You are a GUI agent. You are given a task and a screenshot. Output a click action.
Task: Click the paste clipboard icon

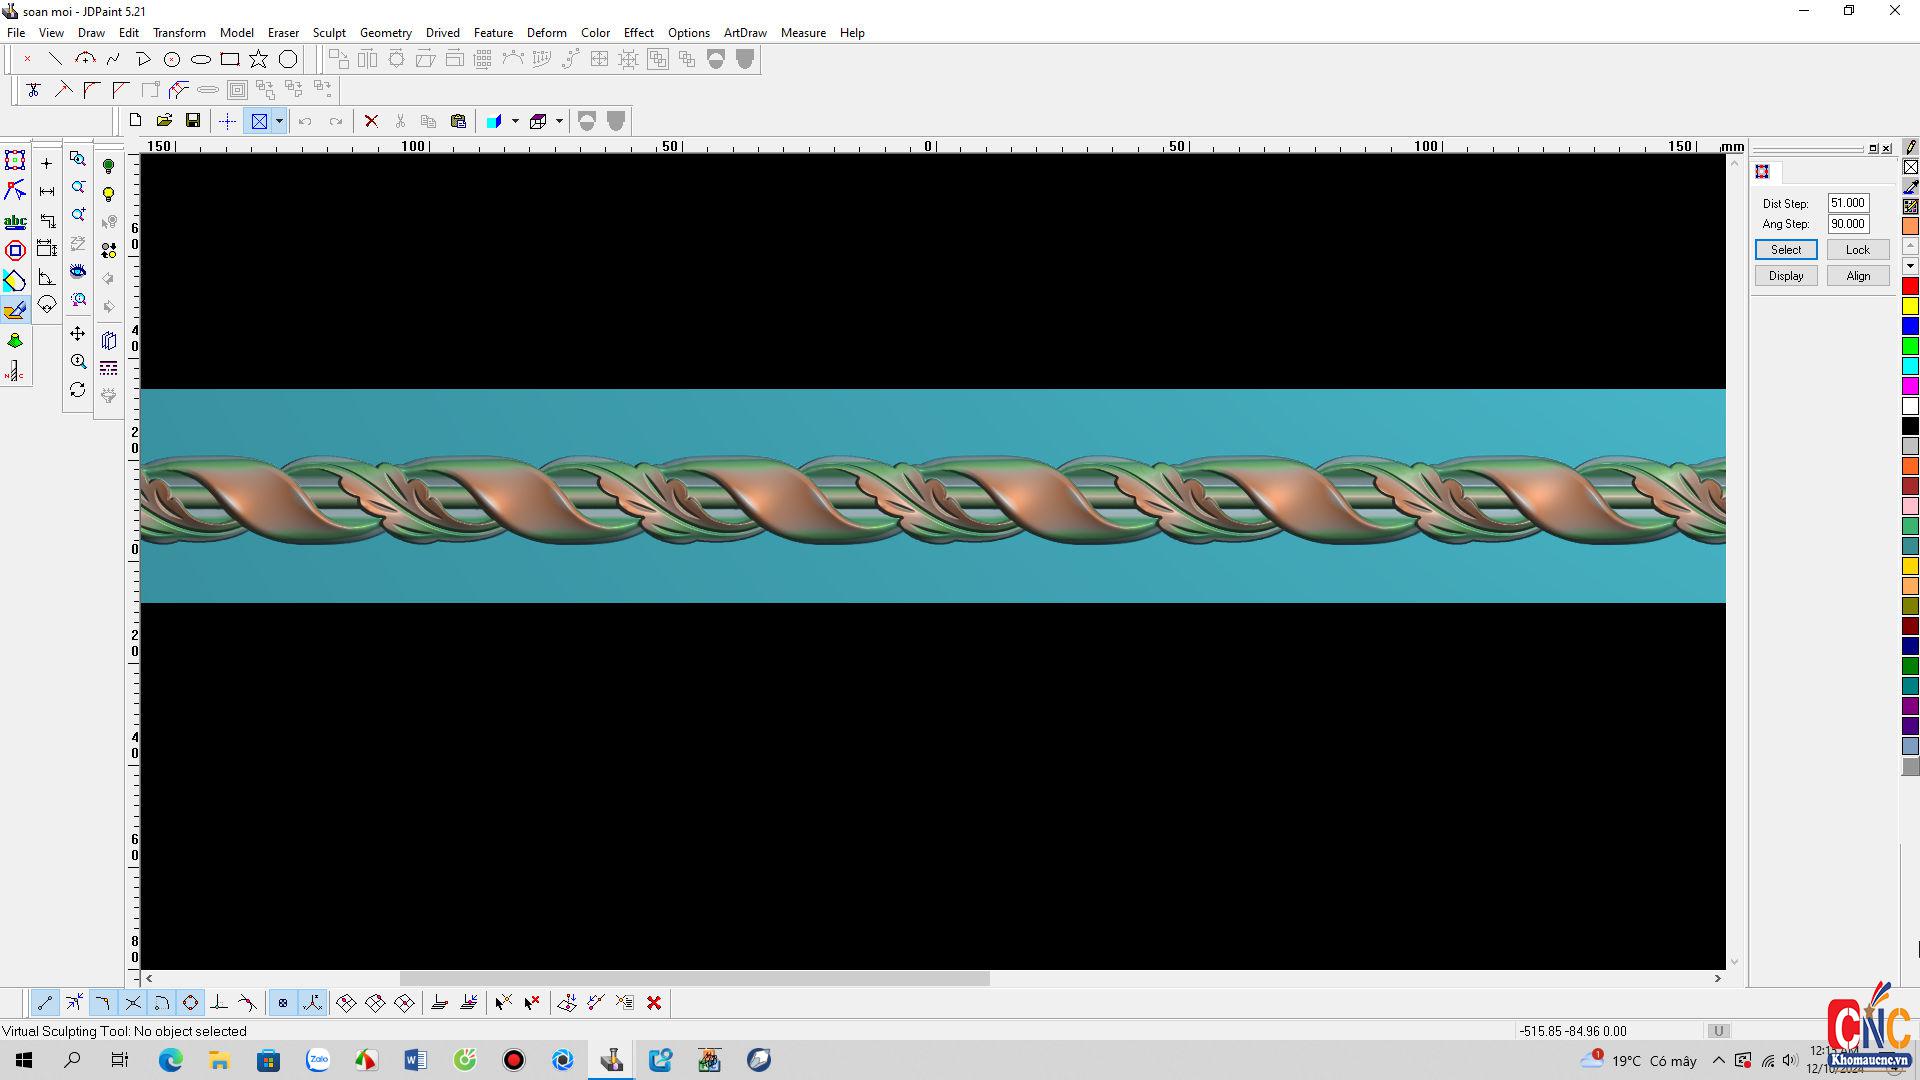458,121
